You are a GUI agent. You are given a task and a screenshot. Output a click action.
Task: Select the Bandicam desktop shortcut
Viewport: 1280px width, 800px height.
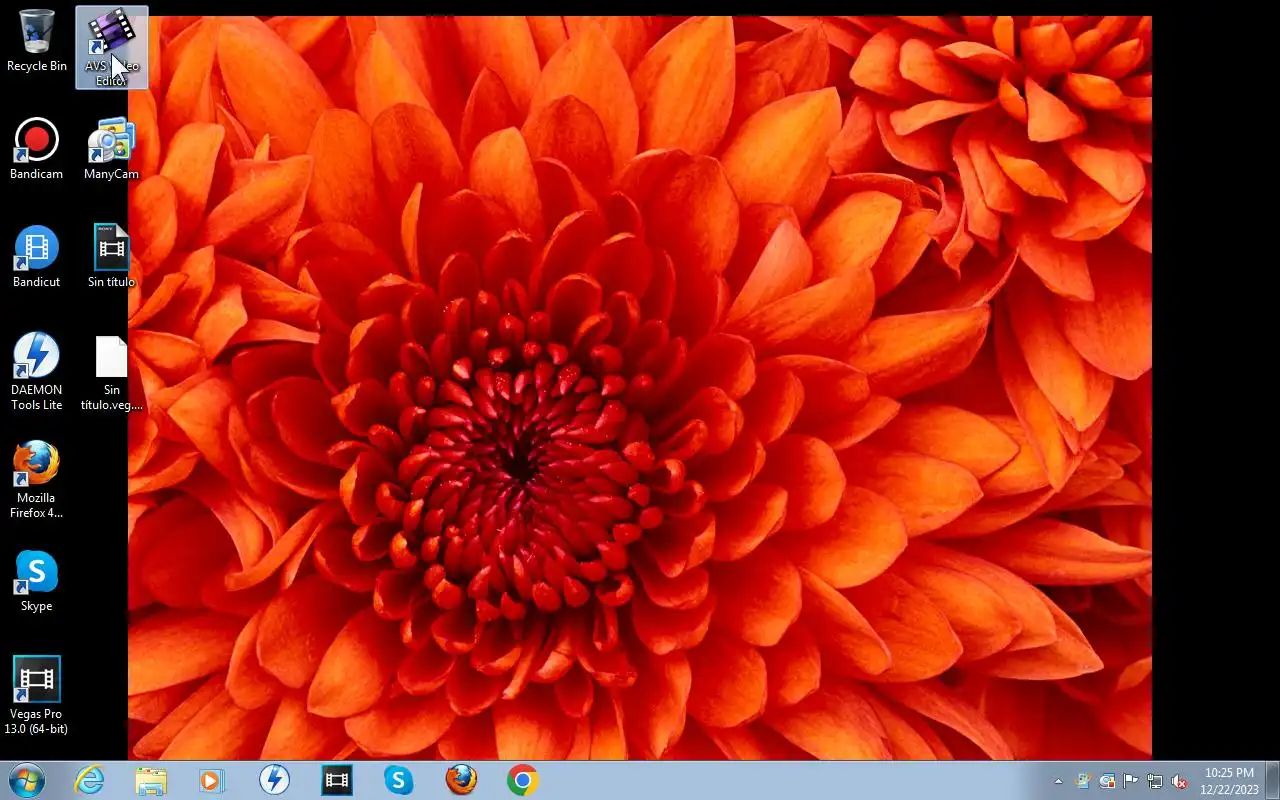[37, 149]
